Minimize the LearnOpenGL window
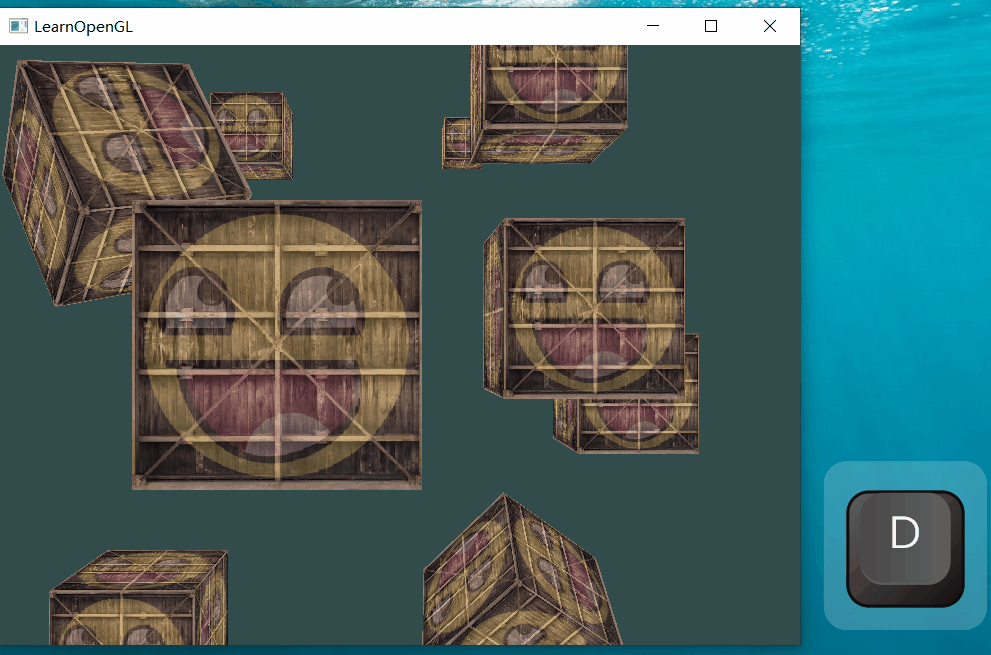The width and height of the screenshot is (991, 655). (x=653, y=26)
